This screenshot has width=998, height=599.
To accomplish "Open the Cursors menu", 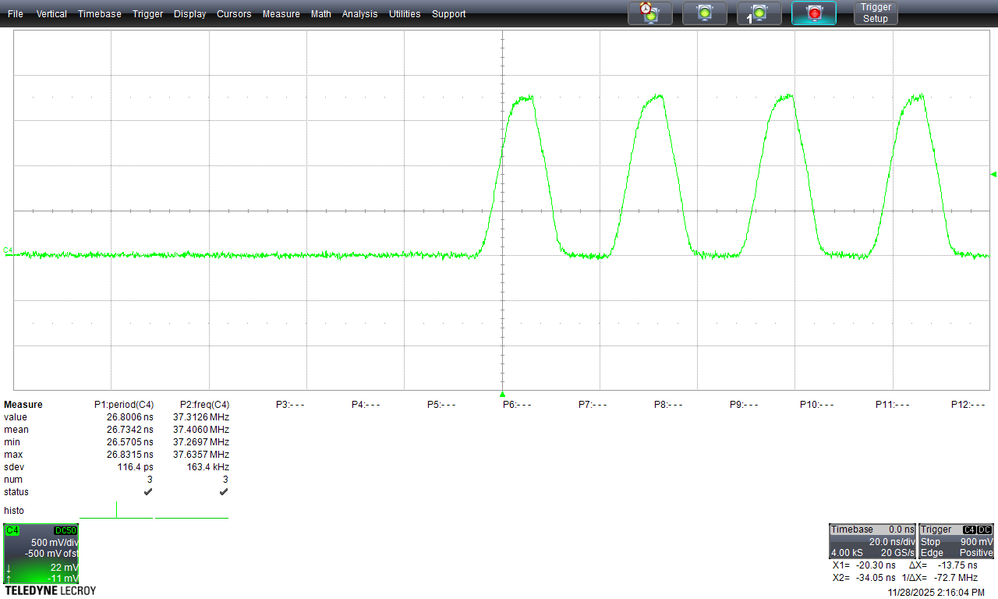I will tap(234, 13).
